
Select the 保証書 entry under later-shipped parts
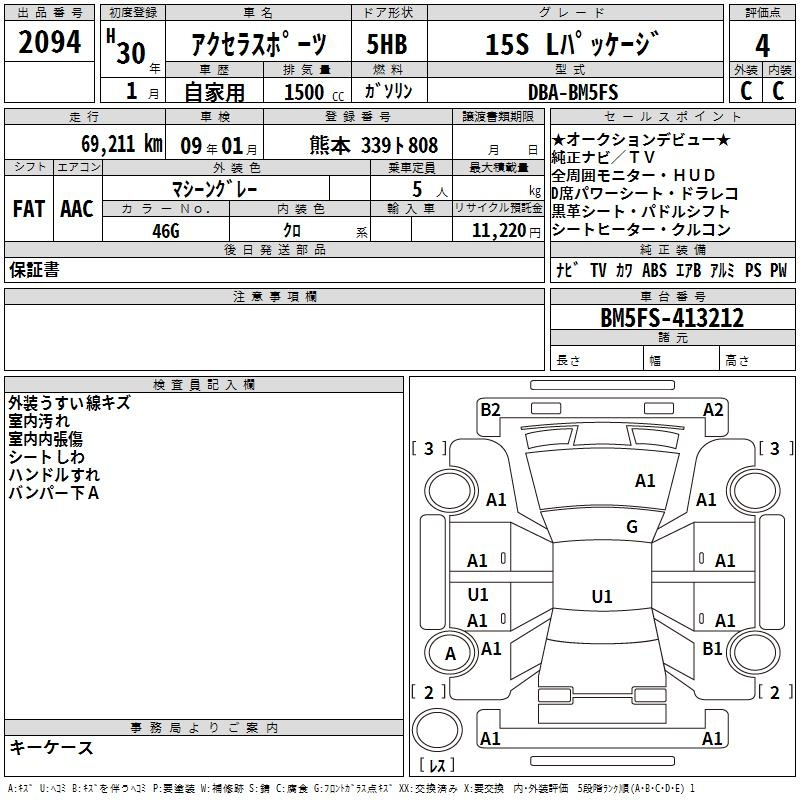tap(34, 270)
